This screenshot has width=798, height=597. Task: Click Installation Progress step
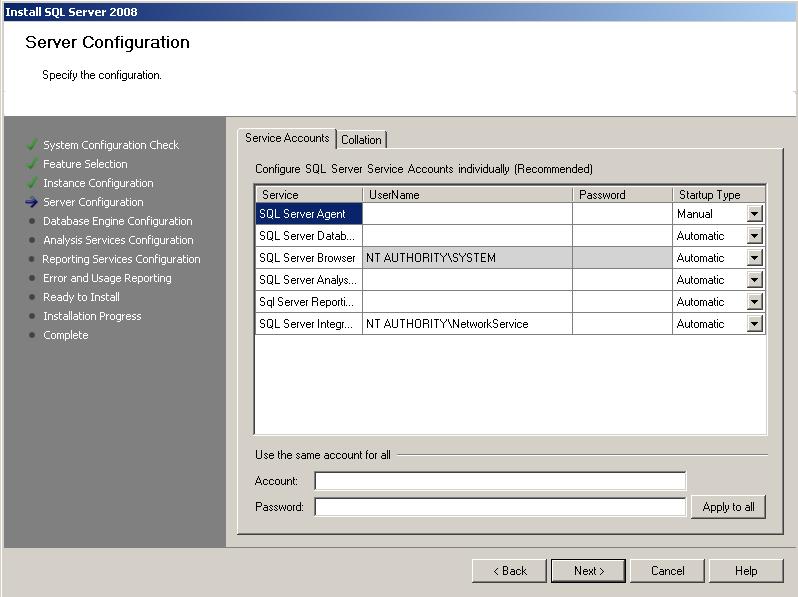pos(92,316)
